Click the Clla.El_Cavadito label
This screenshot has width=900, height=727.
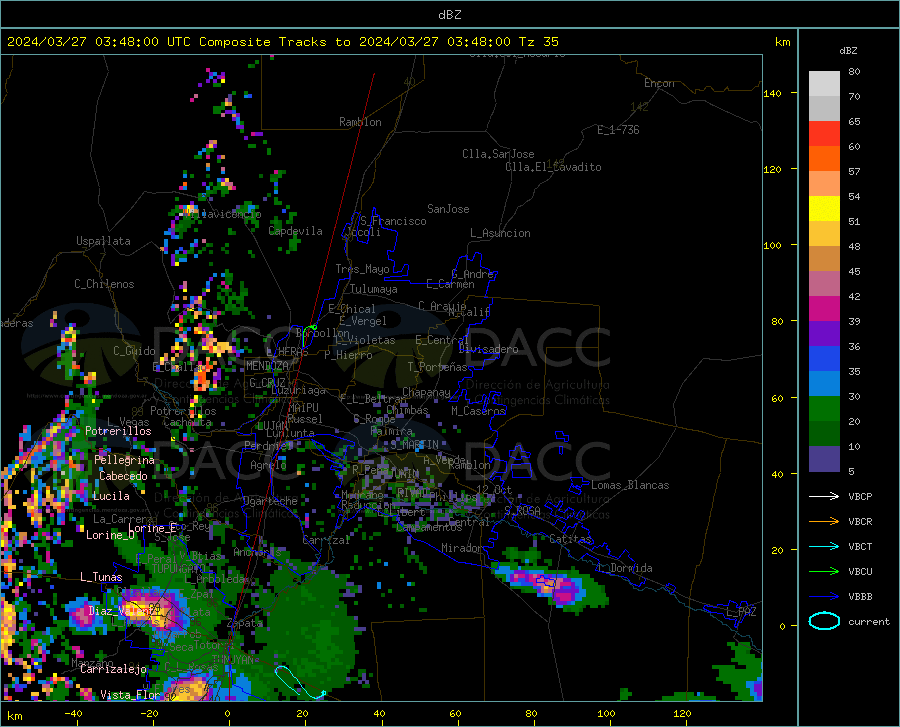[553, 167]
